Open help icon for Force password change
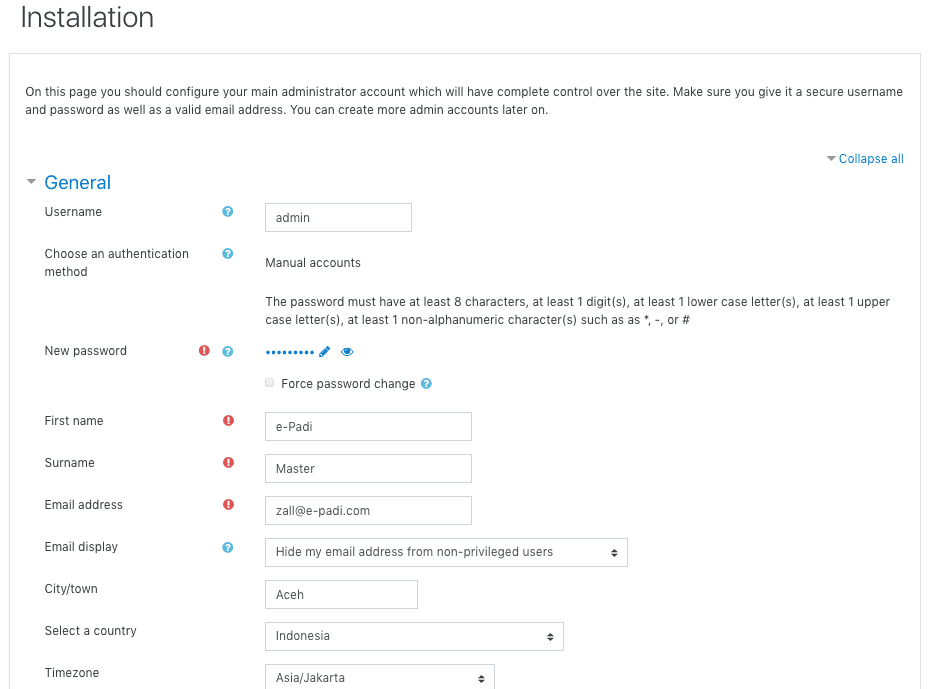 tap(427, 384)
